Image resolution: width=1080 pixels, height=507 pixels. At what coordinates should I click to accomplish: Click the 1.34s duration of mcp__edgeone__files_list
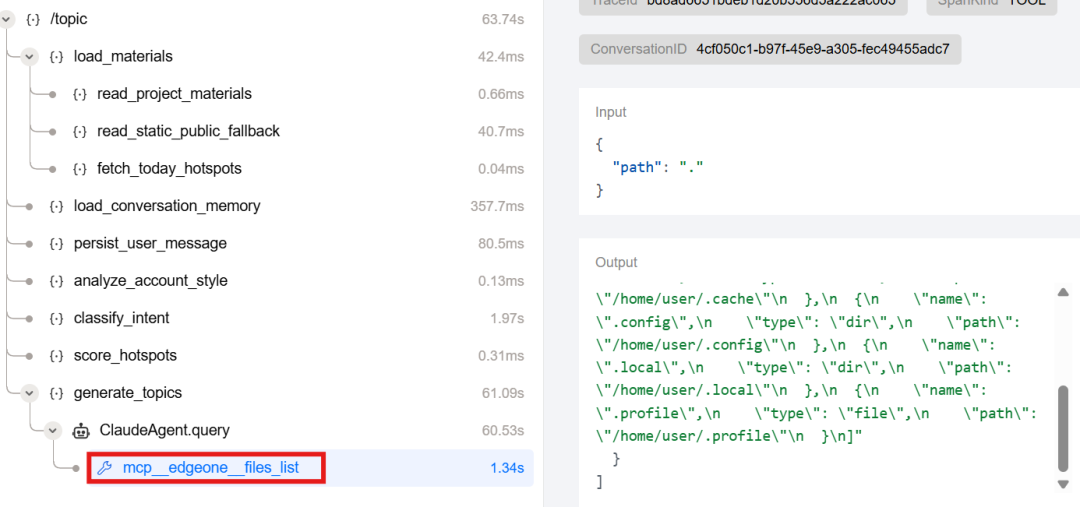(x=507, y=468)
